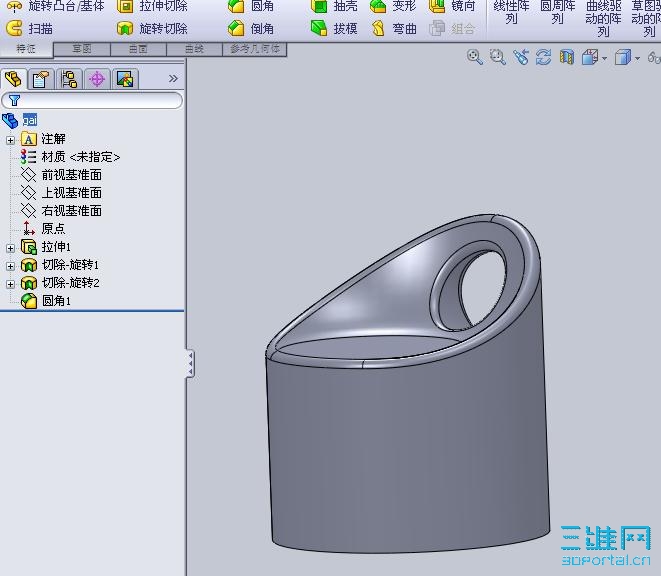The height and width of the screenshot is (576, 661).
Task: Click Previous View icon
Action: click(521, 57)
